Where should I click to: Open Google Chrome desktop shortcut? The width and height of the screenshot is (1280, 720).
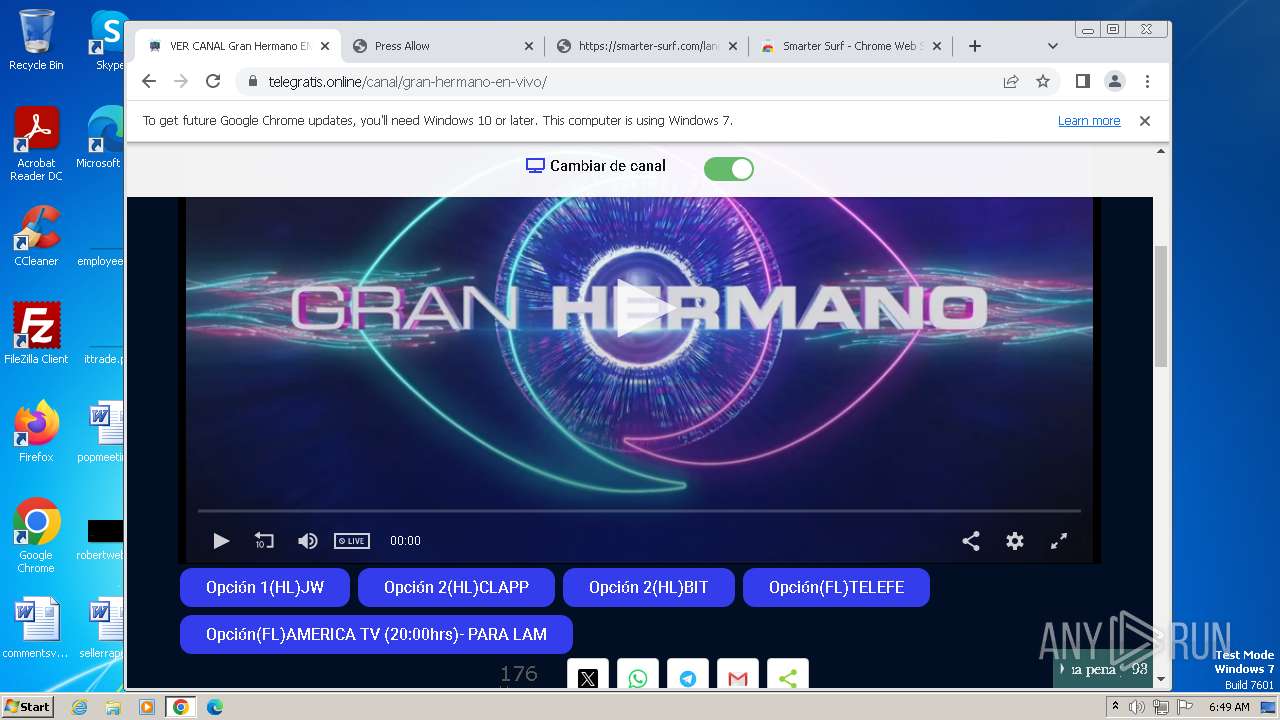(36, 536)
